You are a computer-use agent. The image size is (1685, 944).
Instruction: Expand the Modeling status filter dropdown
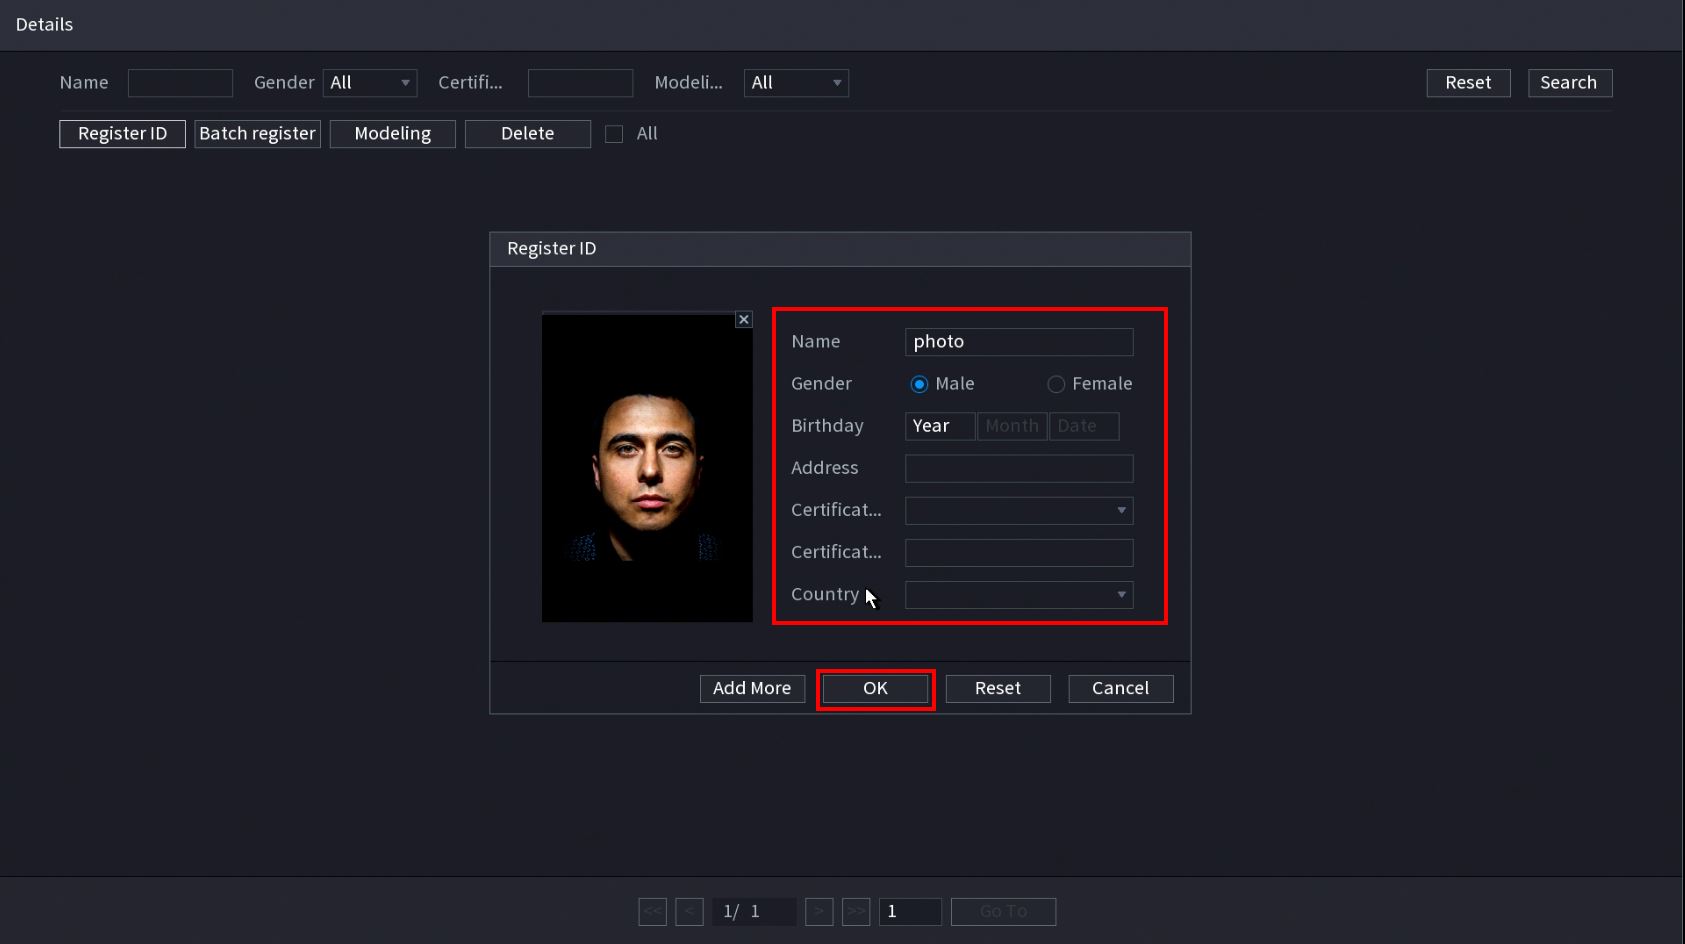click(x=796, y=83)
